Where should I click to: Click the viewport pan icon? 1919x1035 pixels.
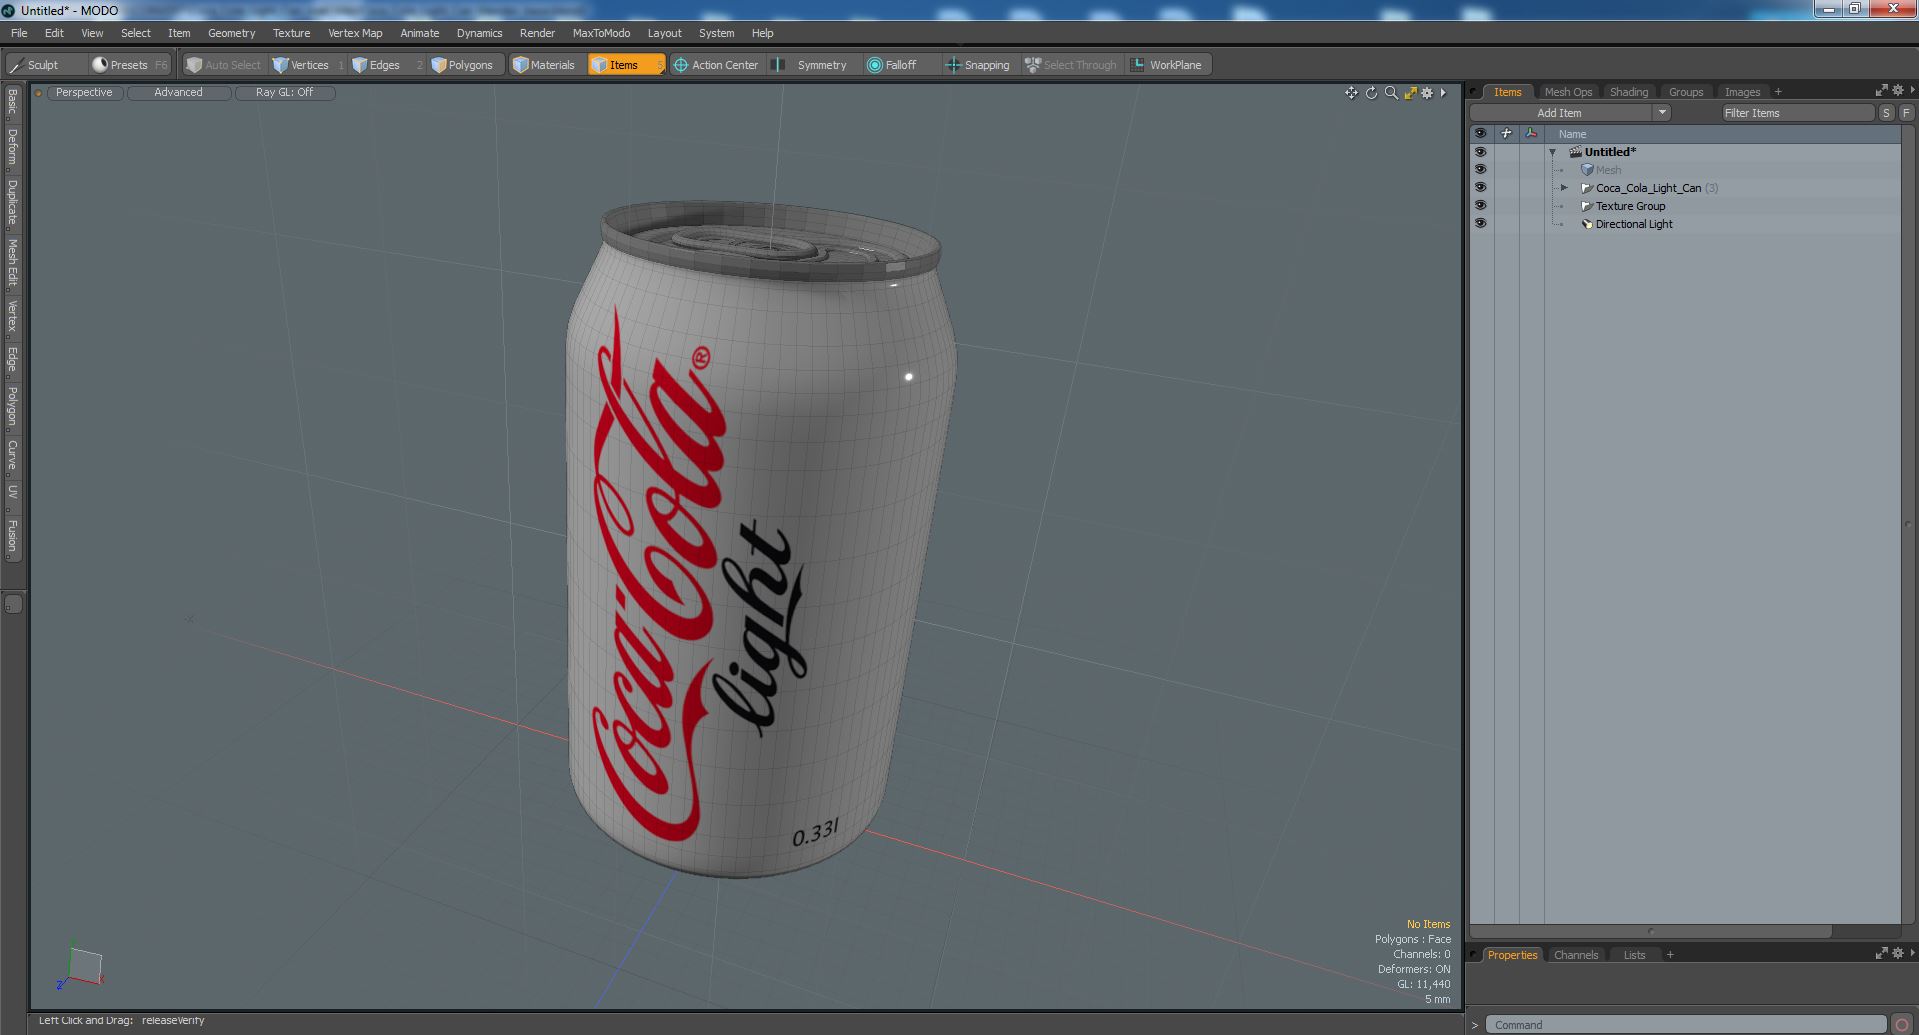pyautogui.click(x=1351, y=93)
